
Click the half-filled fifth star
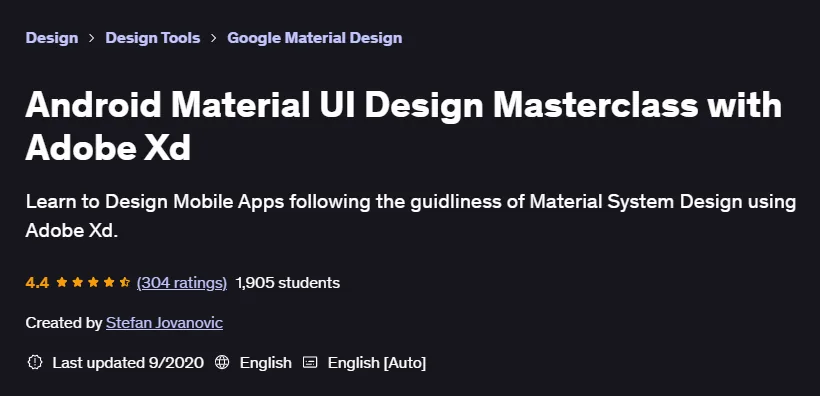(x=124, y=282)
